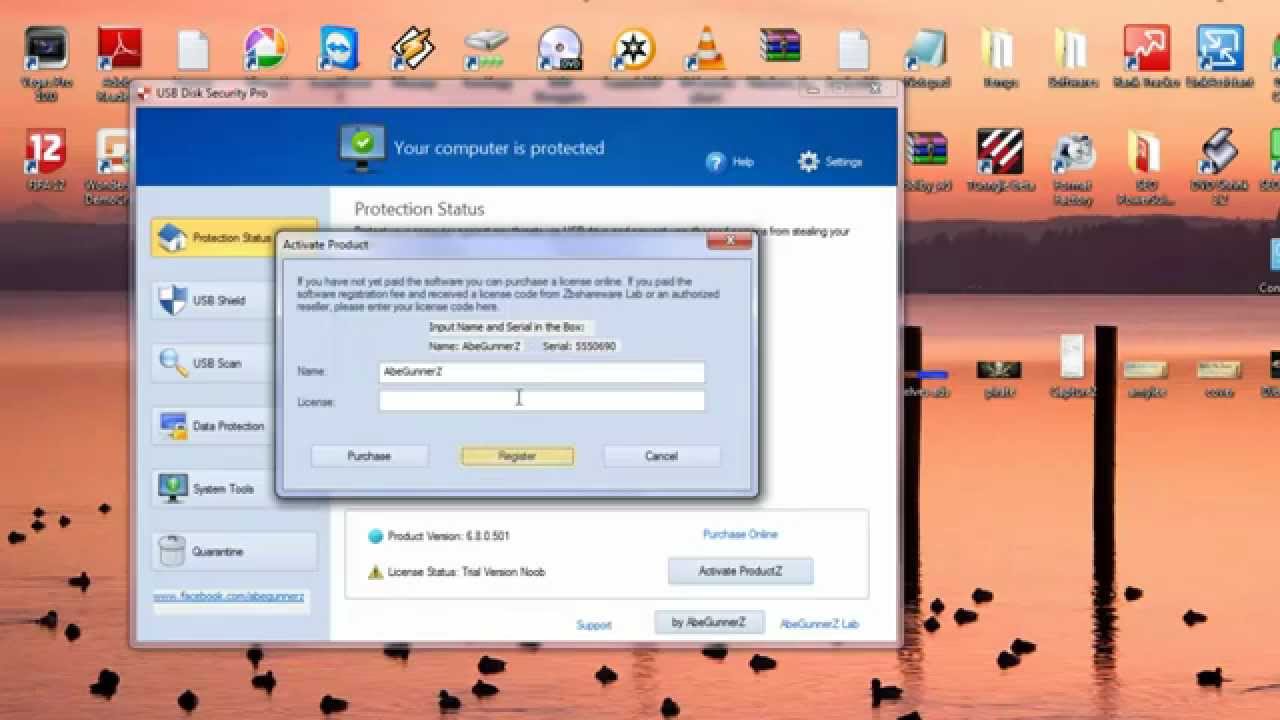Select the red chart arrow desktop icon
The width and height of the screenshot is (1280, 720).
pyautogui.click(x=1147, y=50)
